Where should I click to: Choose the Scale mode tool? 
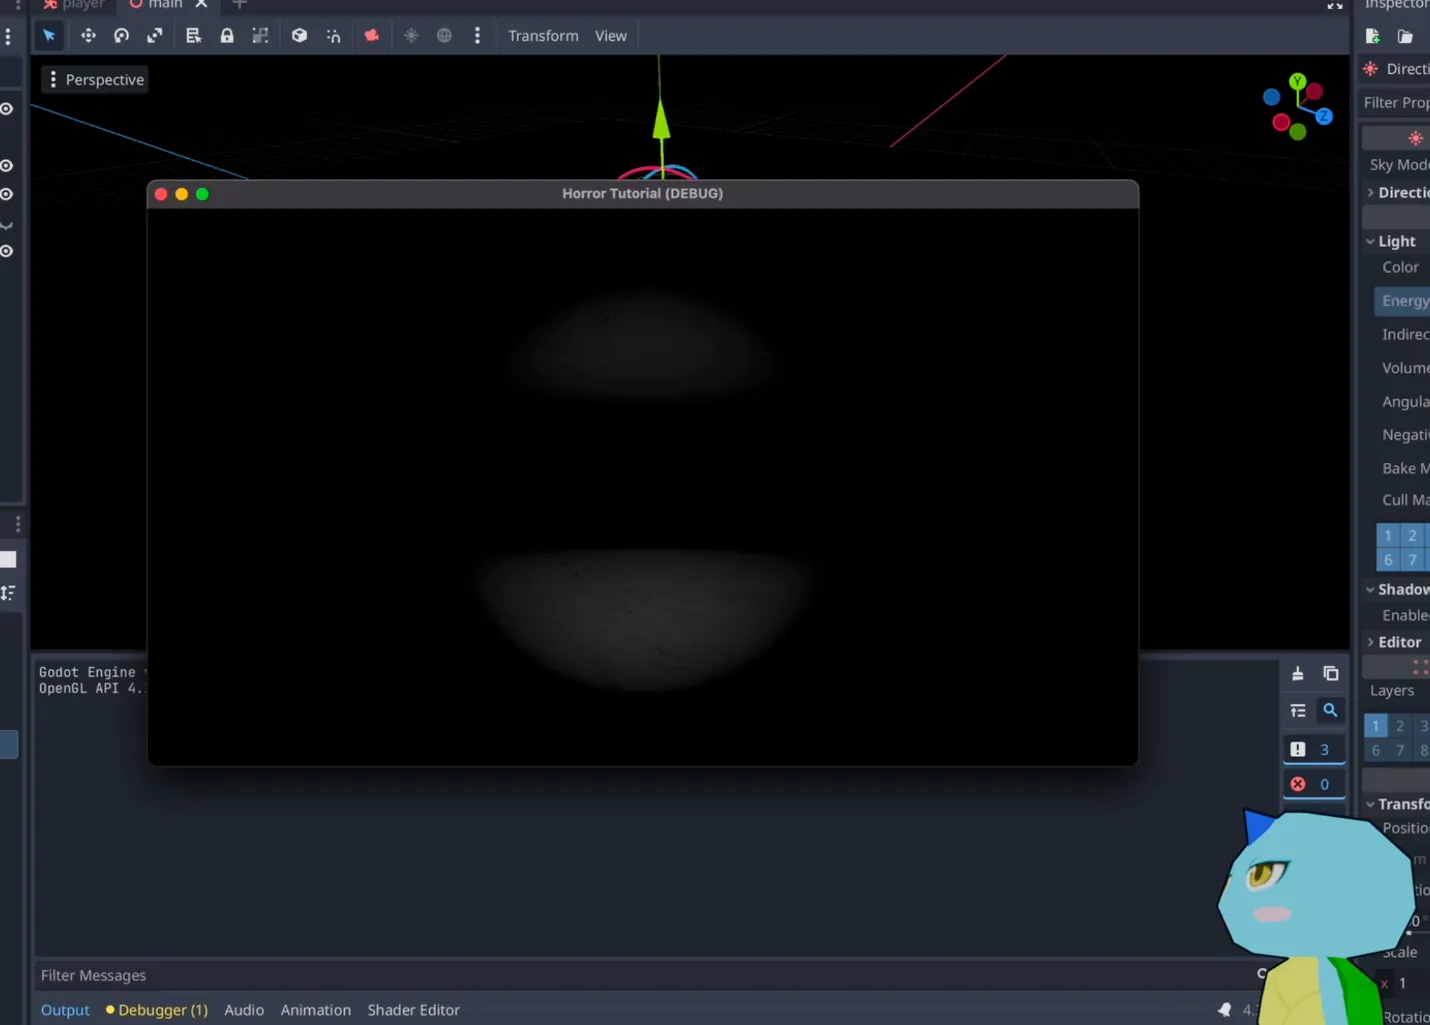tap(155, 36)
